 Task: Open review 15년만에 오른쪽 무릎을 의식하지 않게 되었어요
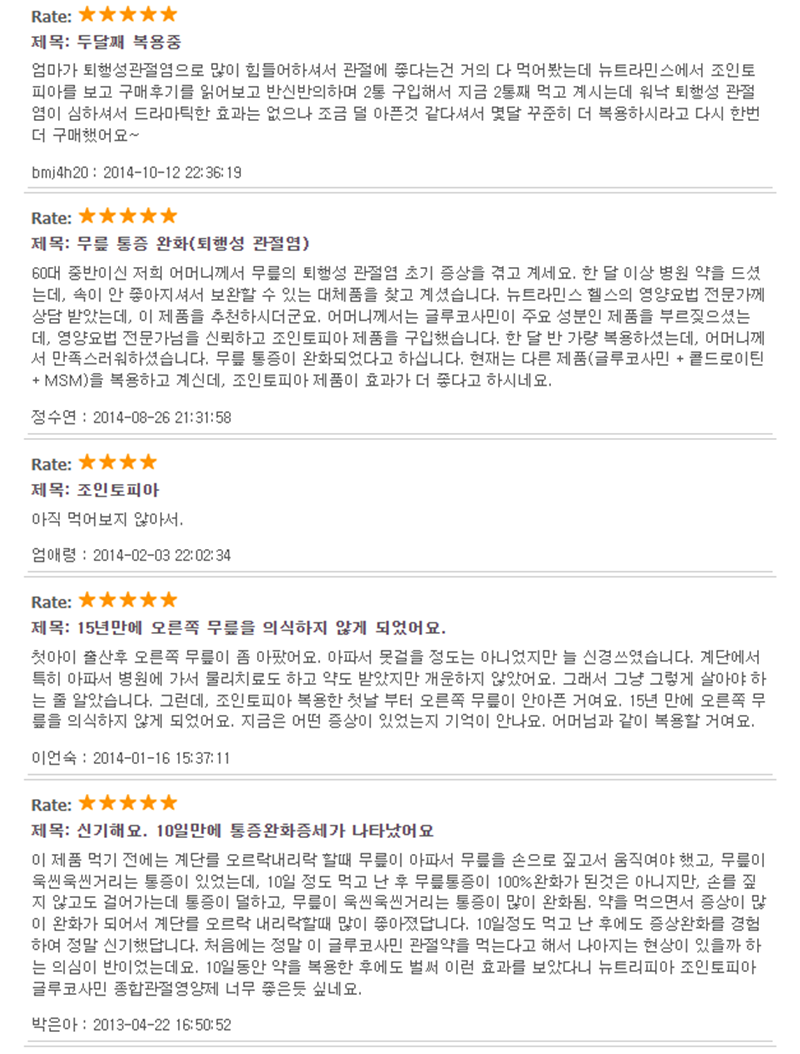(x=238, y=628)
